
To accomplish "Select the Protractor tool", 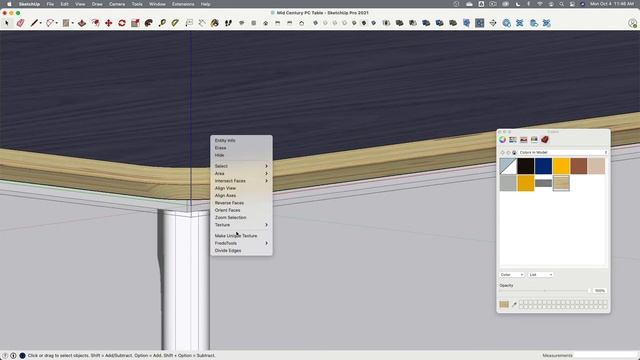I will [175, 23].
